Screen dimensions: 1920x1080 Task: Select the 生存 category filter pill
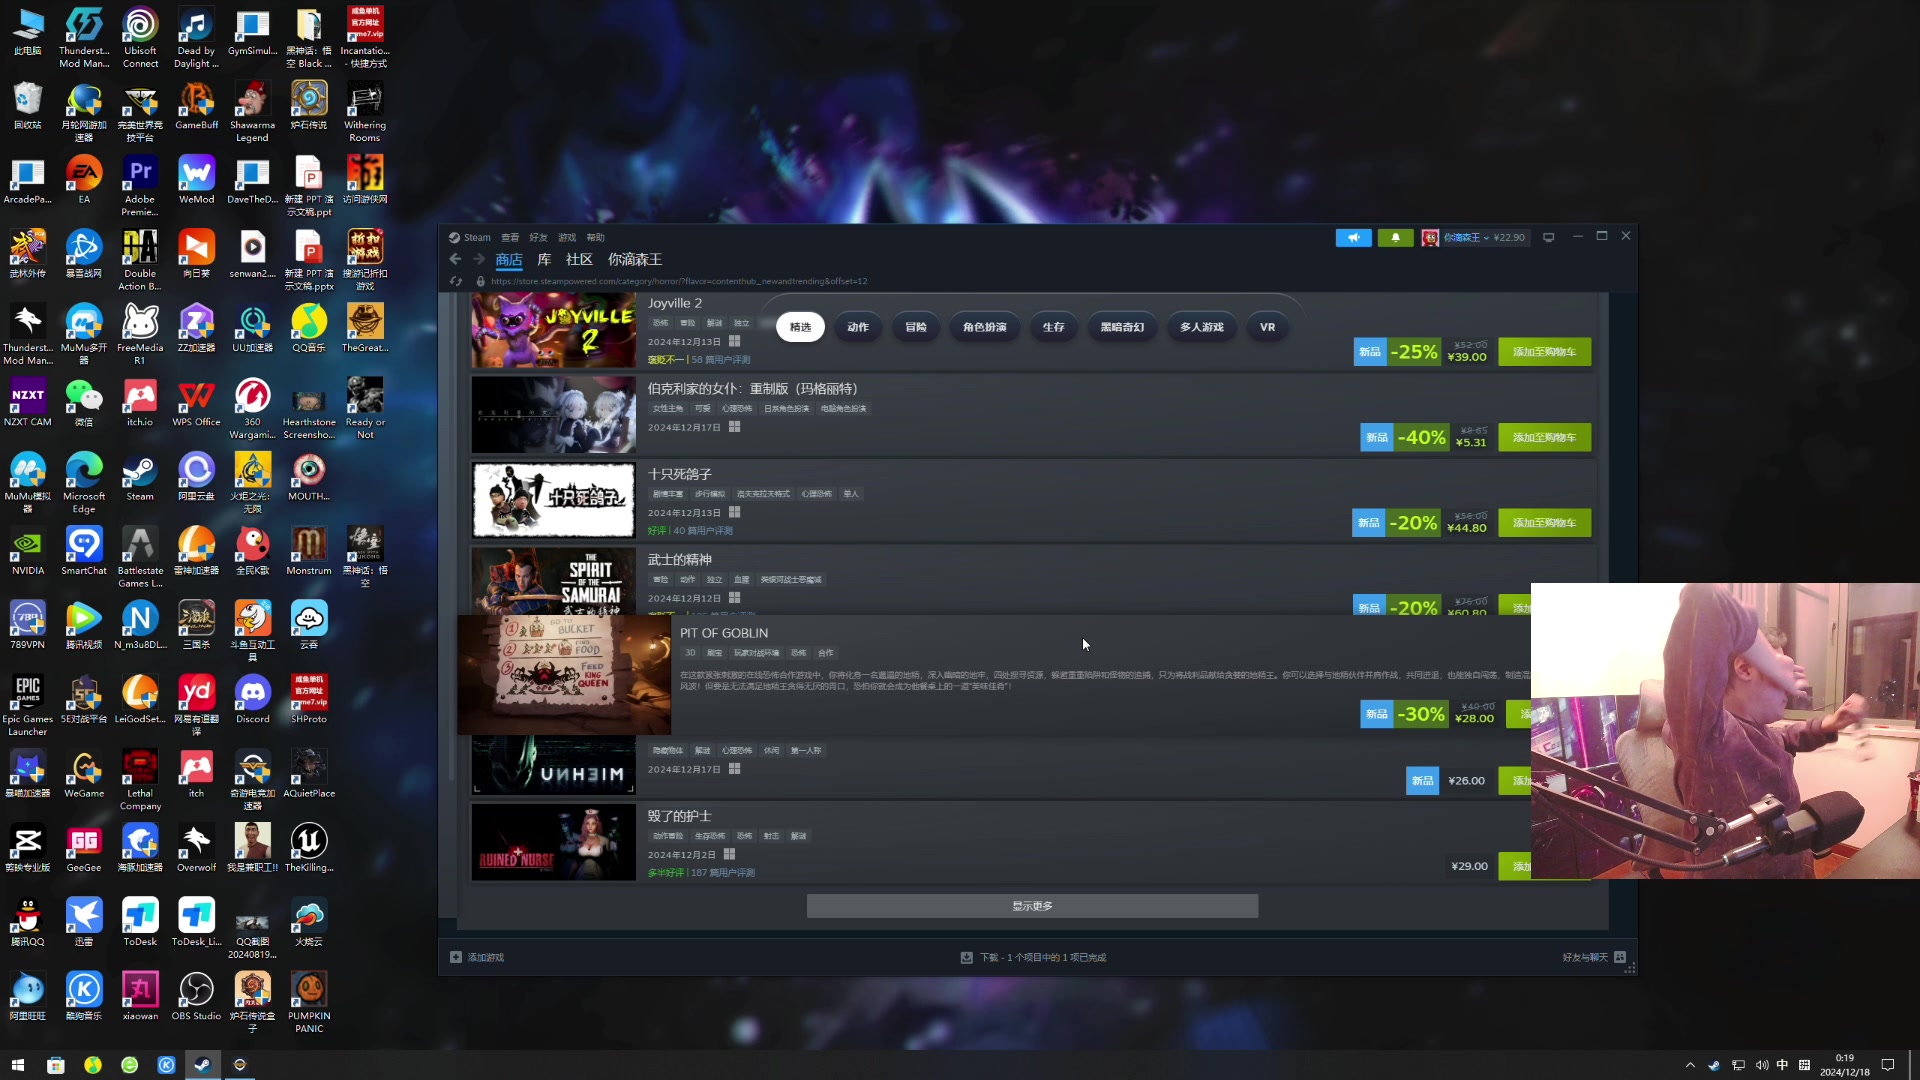tap(1053, 327)
